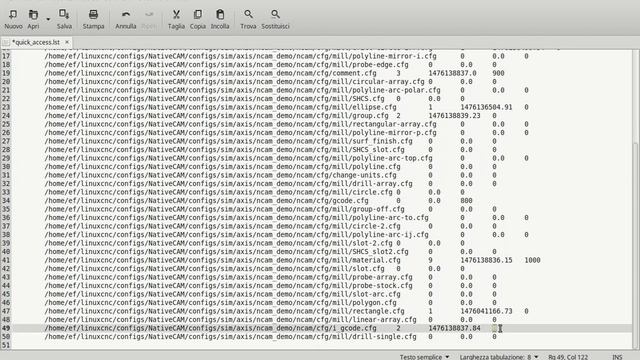This screenshot has height=360, width=640.
Task: Click line number 41 in the gutter
Action: 6,260
